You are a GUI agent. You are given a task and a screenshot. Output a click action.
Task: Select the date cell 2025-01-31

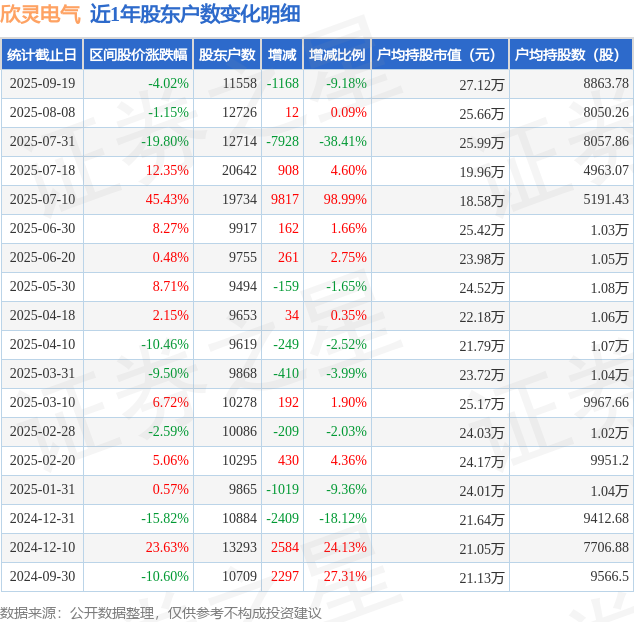click(x=42, y=489)
